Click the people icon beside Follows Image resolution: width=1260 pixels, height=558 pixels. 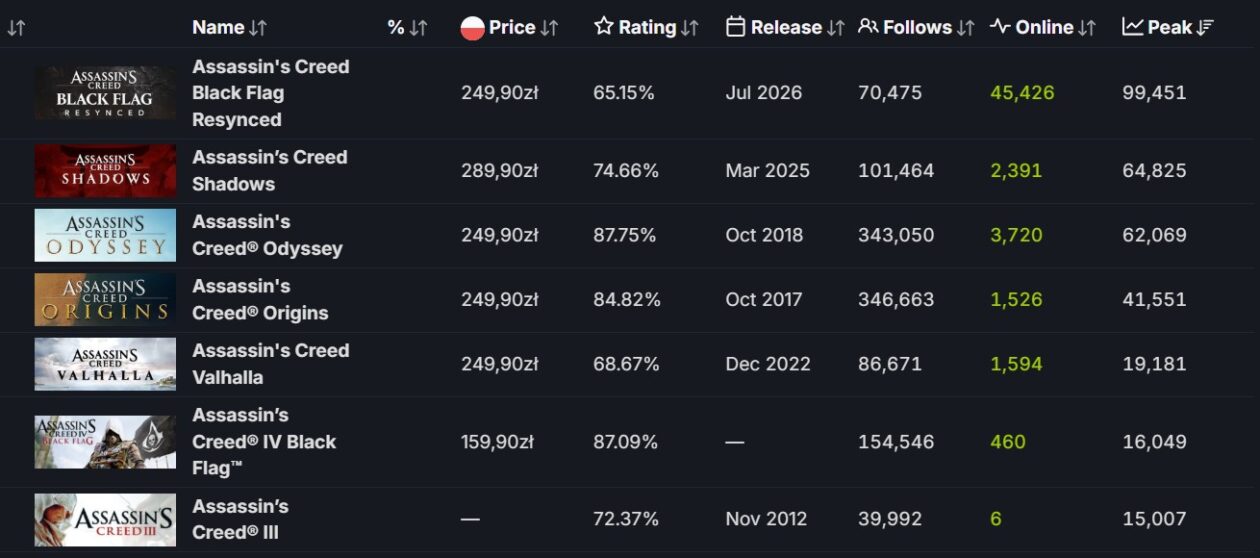tap(868, 27)
